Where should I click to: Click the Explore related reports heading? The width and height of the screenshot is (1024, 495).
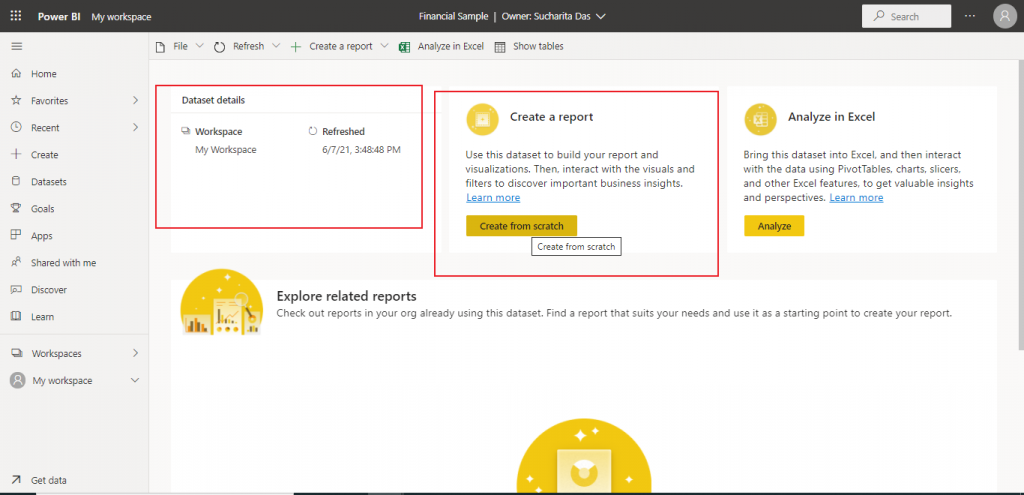coord(347,296)
